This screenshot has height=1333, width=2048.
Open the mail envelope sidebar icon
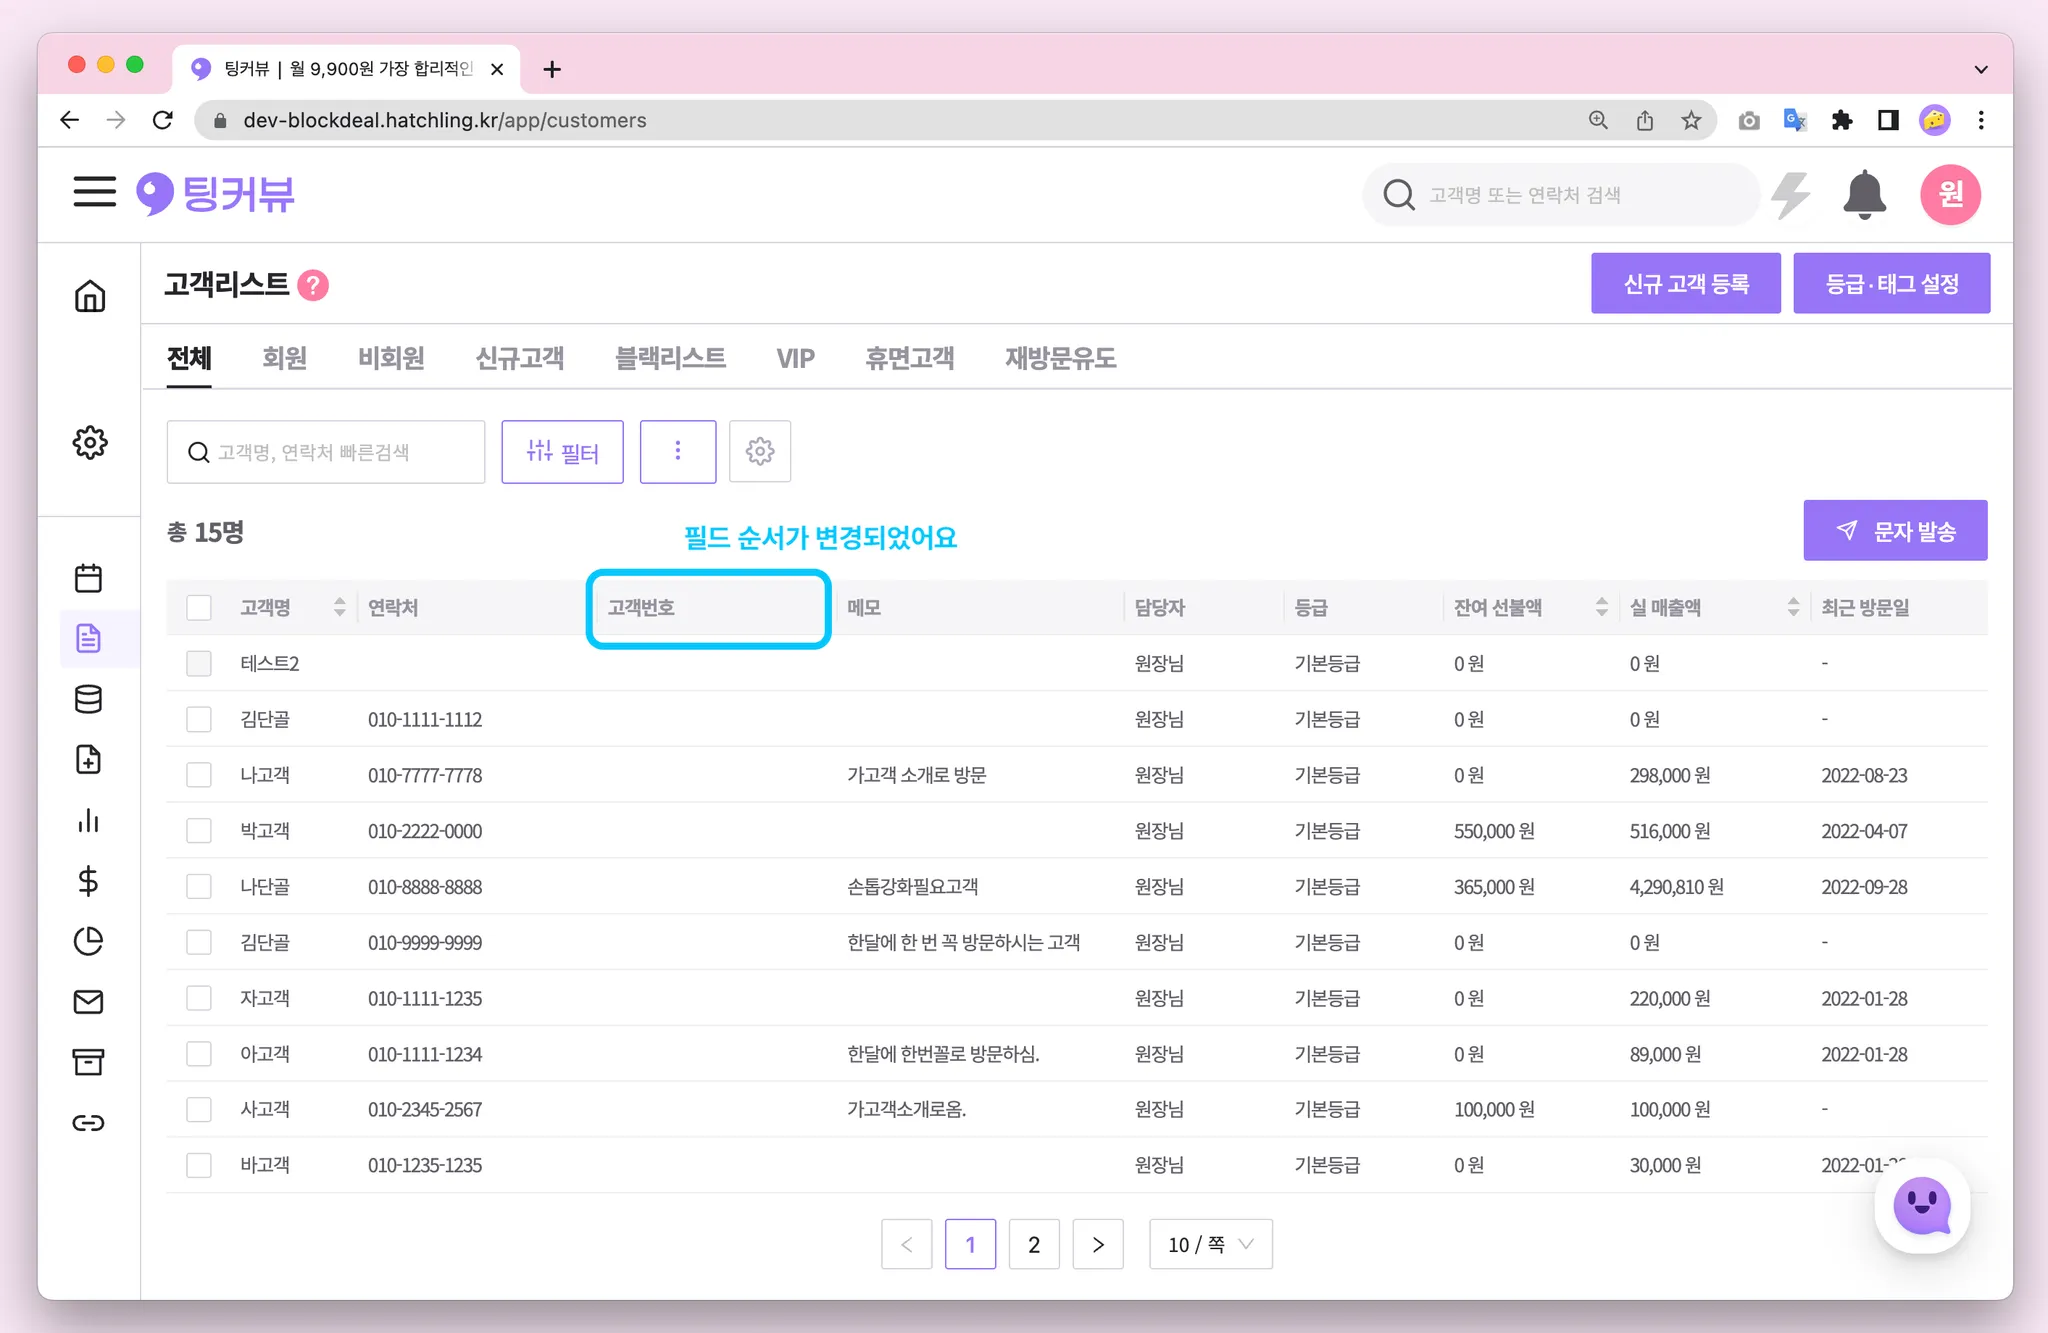click(89, 1001)
